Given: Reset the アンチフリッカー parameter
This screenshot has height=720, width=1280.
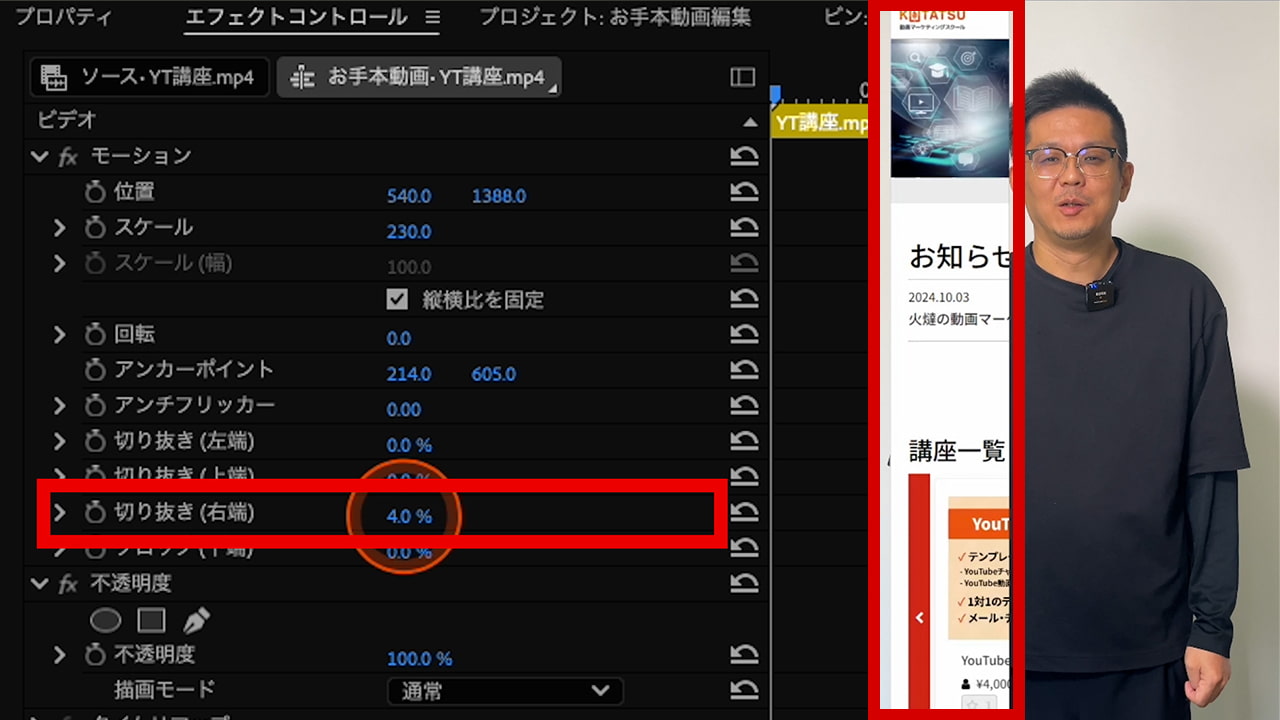Looking at the screenshot, I should [x=744, y=406].
